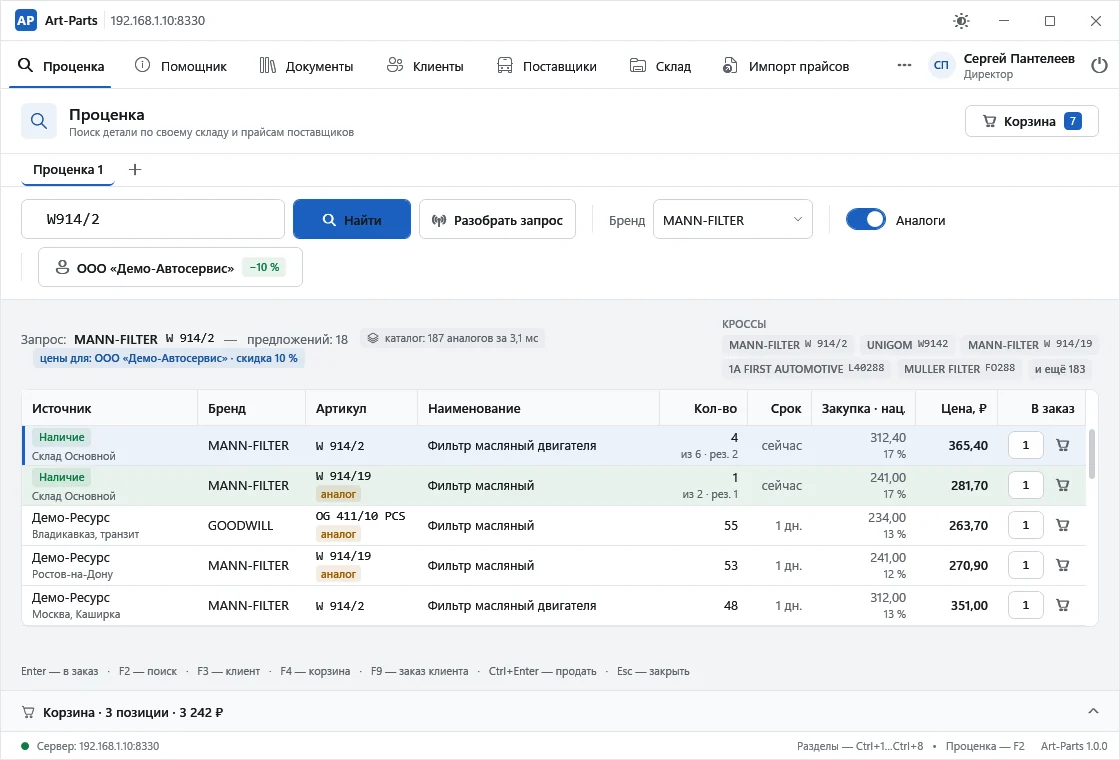The height and width of the screenshot is (760, 1120).
Task: Click the Разобрать запрос button
Action: [497, 219]
